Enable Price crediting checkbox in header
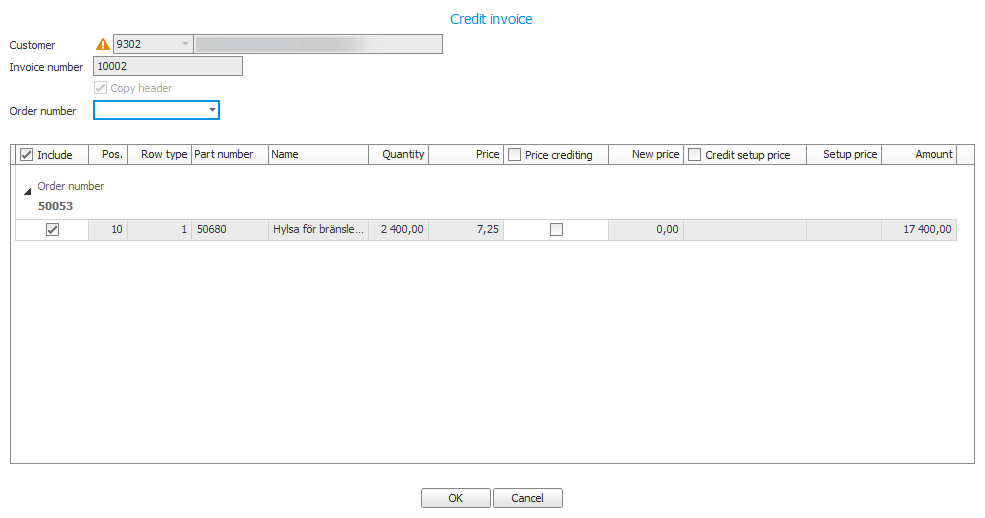The image size is (985, 518). click(x=515, y=155)
